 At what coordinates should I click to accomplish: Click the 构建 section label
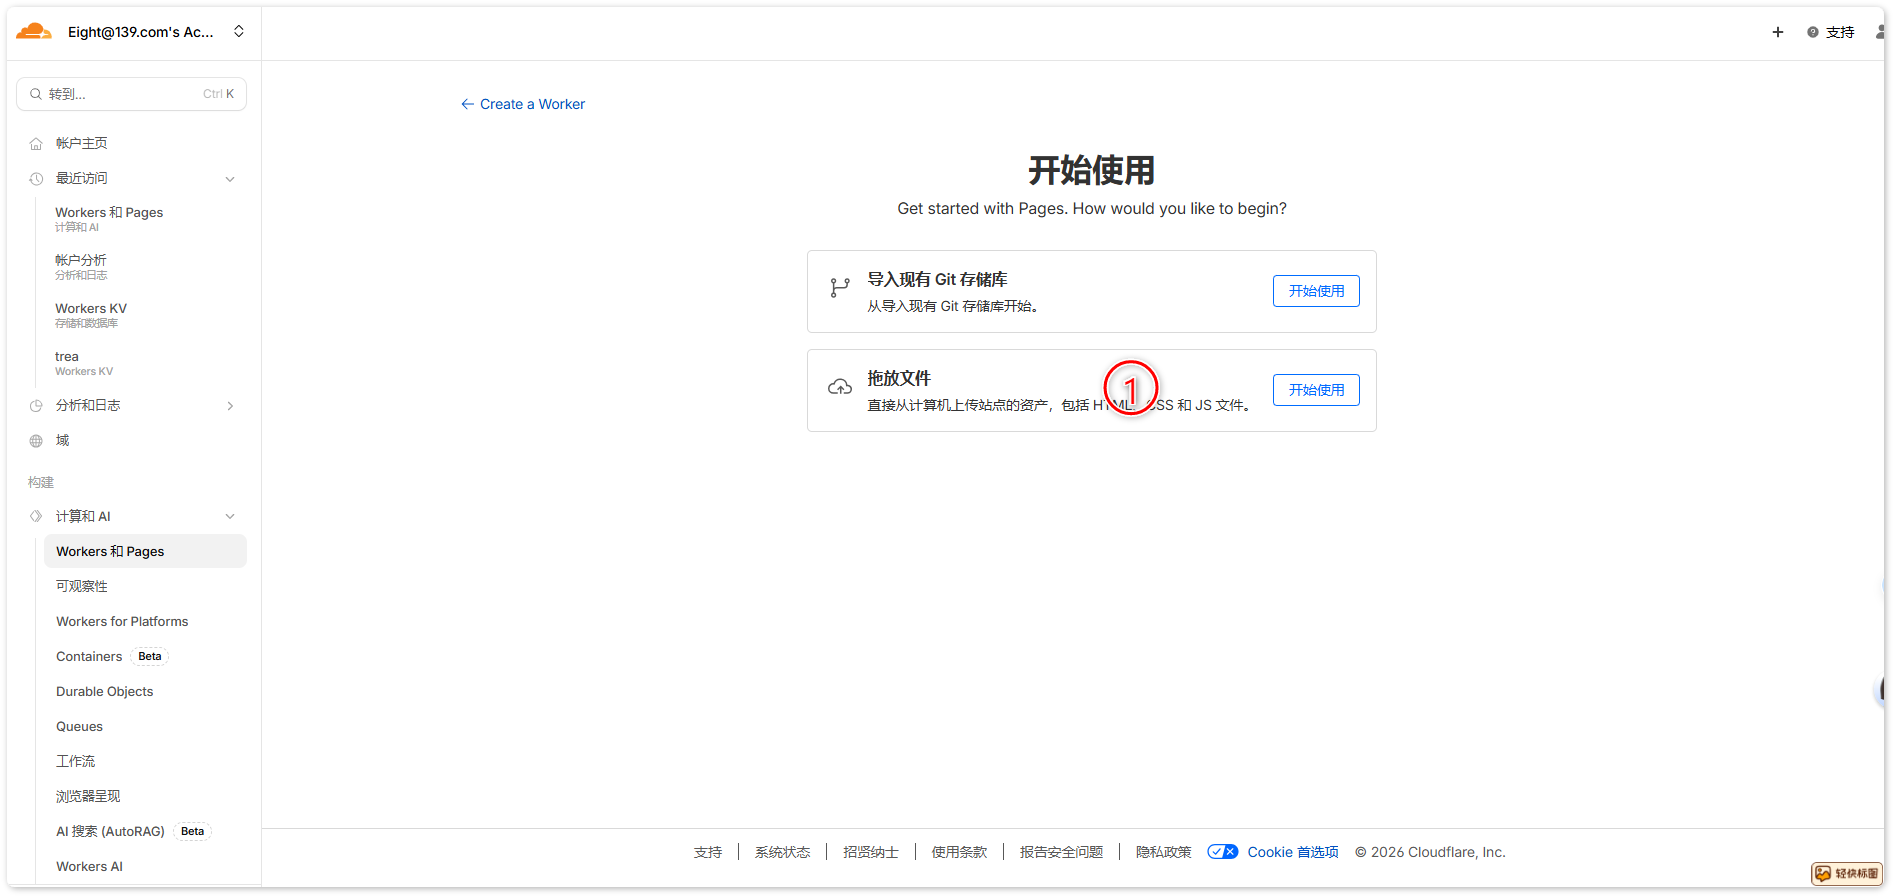point(41,482)
